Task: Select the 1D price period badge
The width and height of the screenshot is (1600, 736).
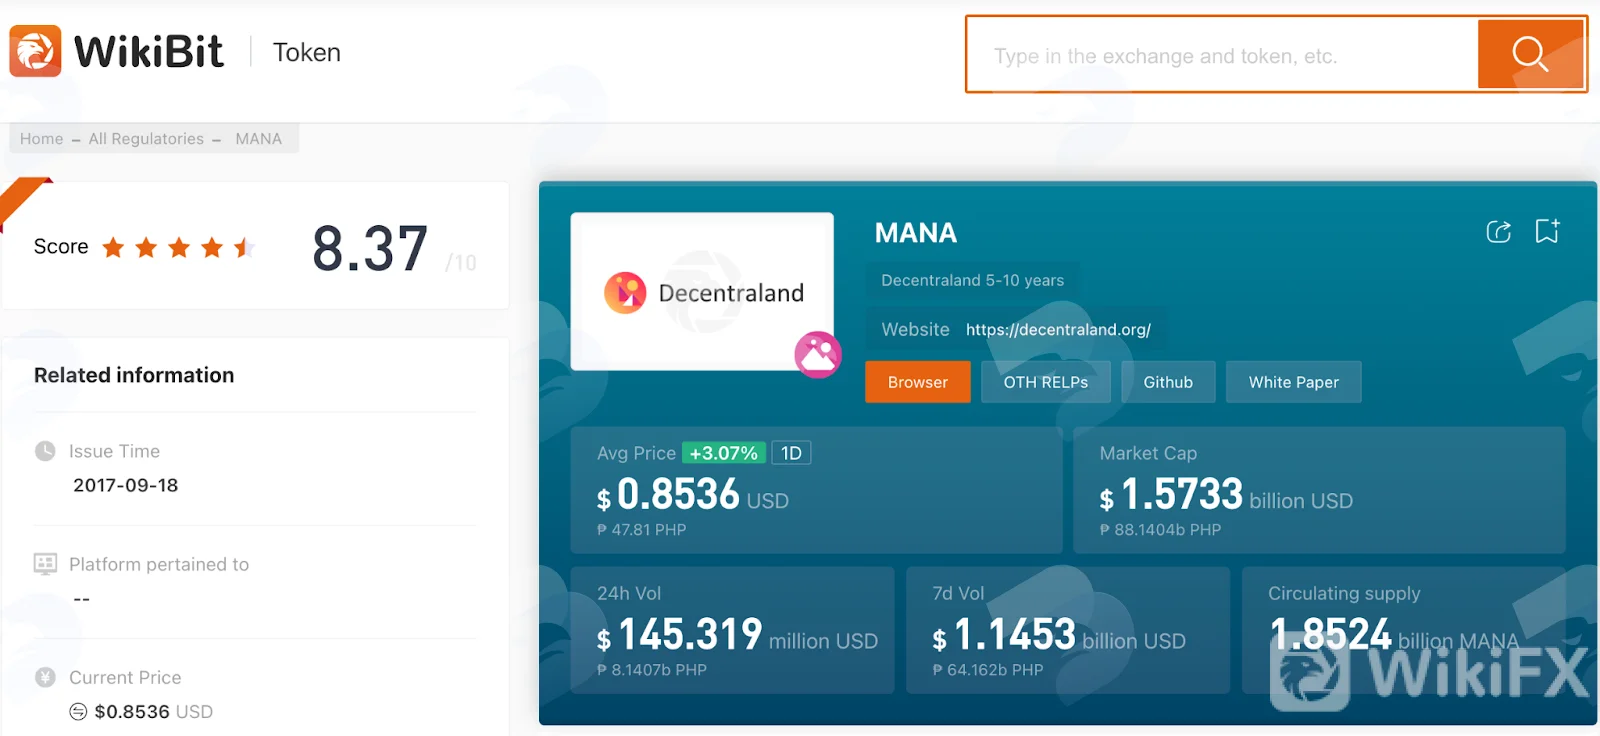Action: (791, 453)
